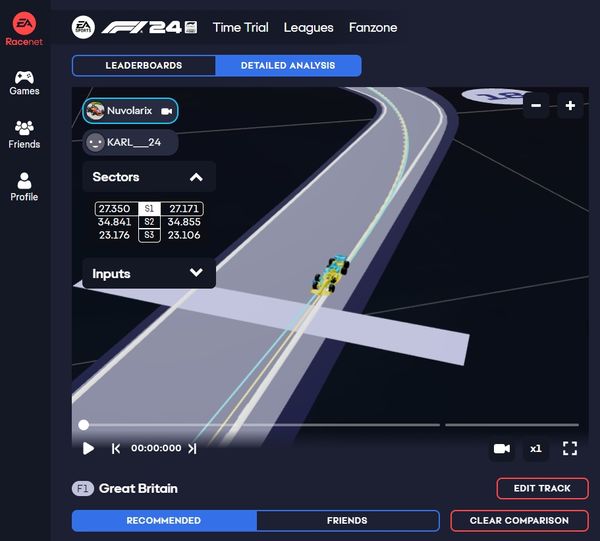Open the Time Trial menu
This screenshot has height=541, width=600.
click(x=241, y=28)
